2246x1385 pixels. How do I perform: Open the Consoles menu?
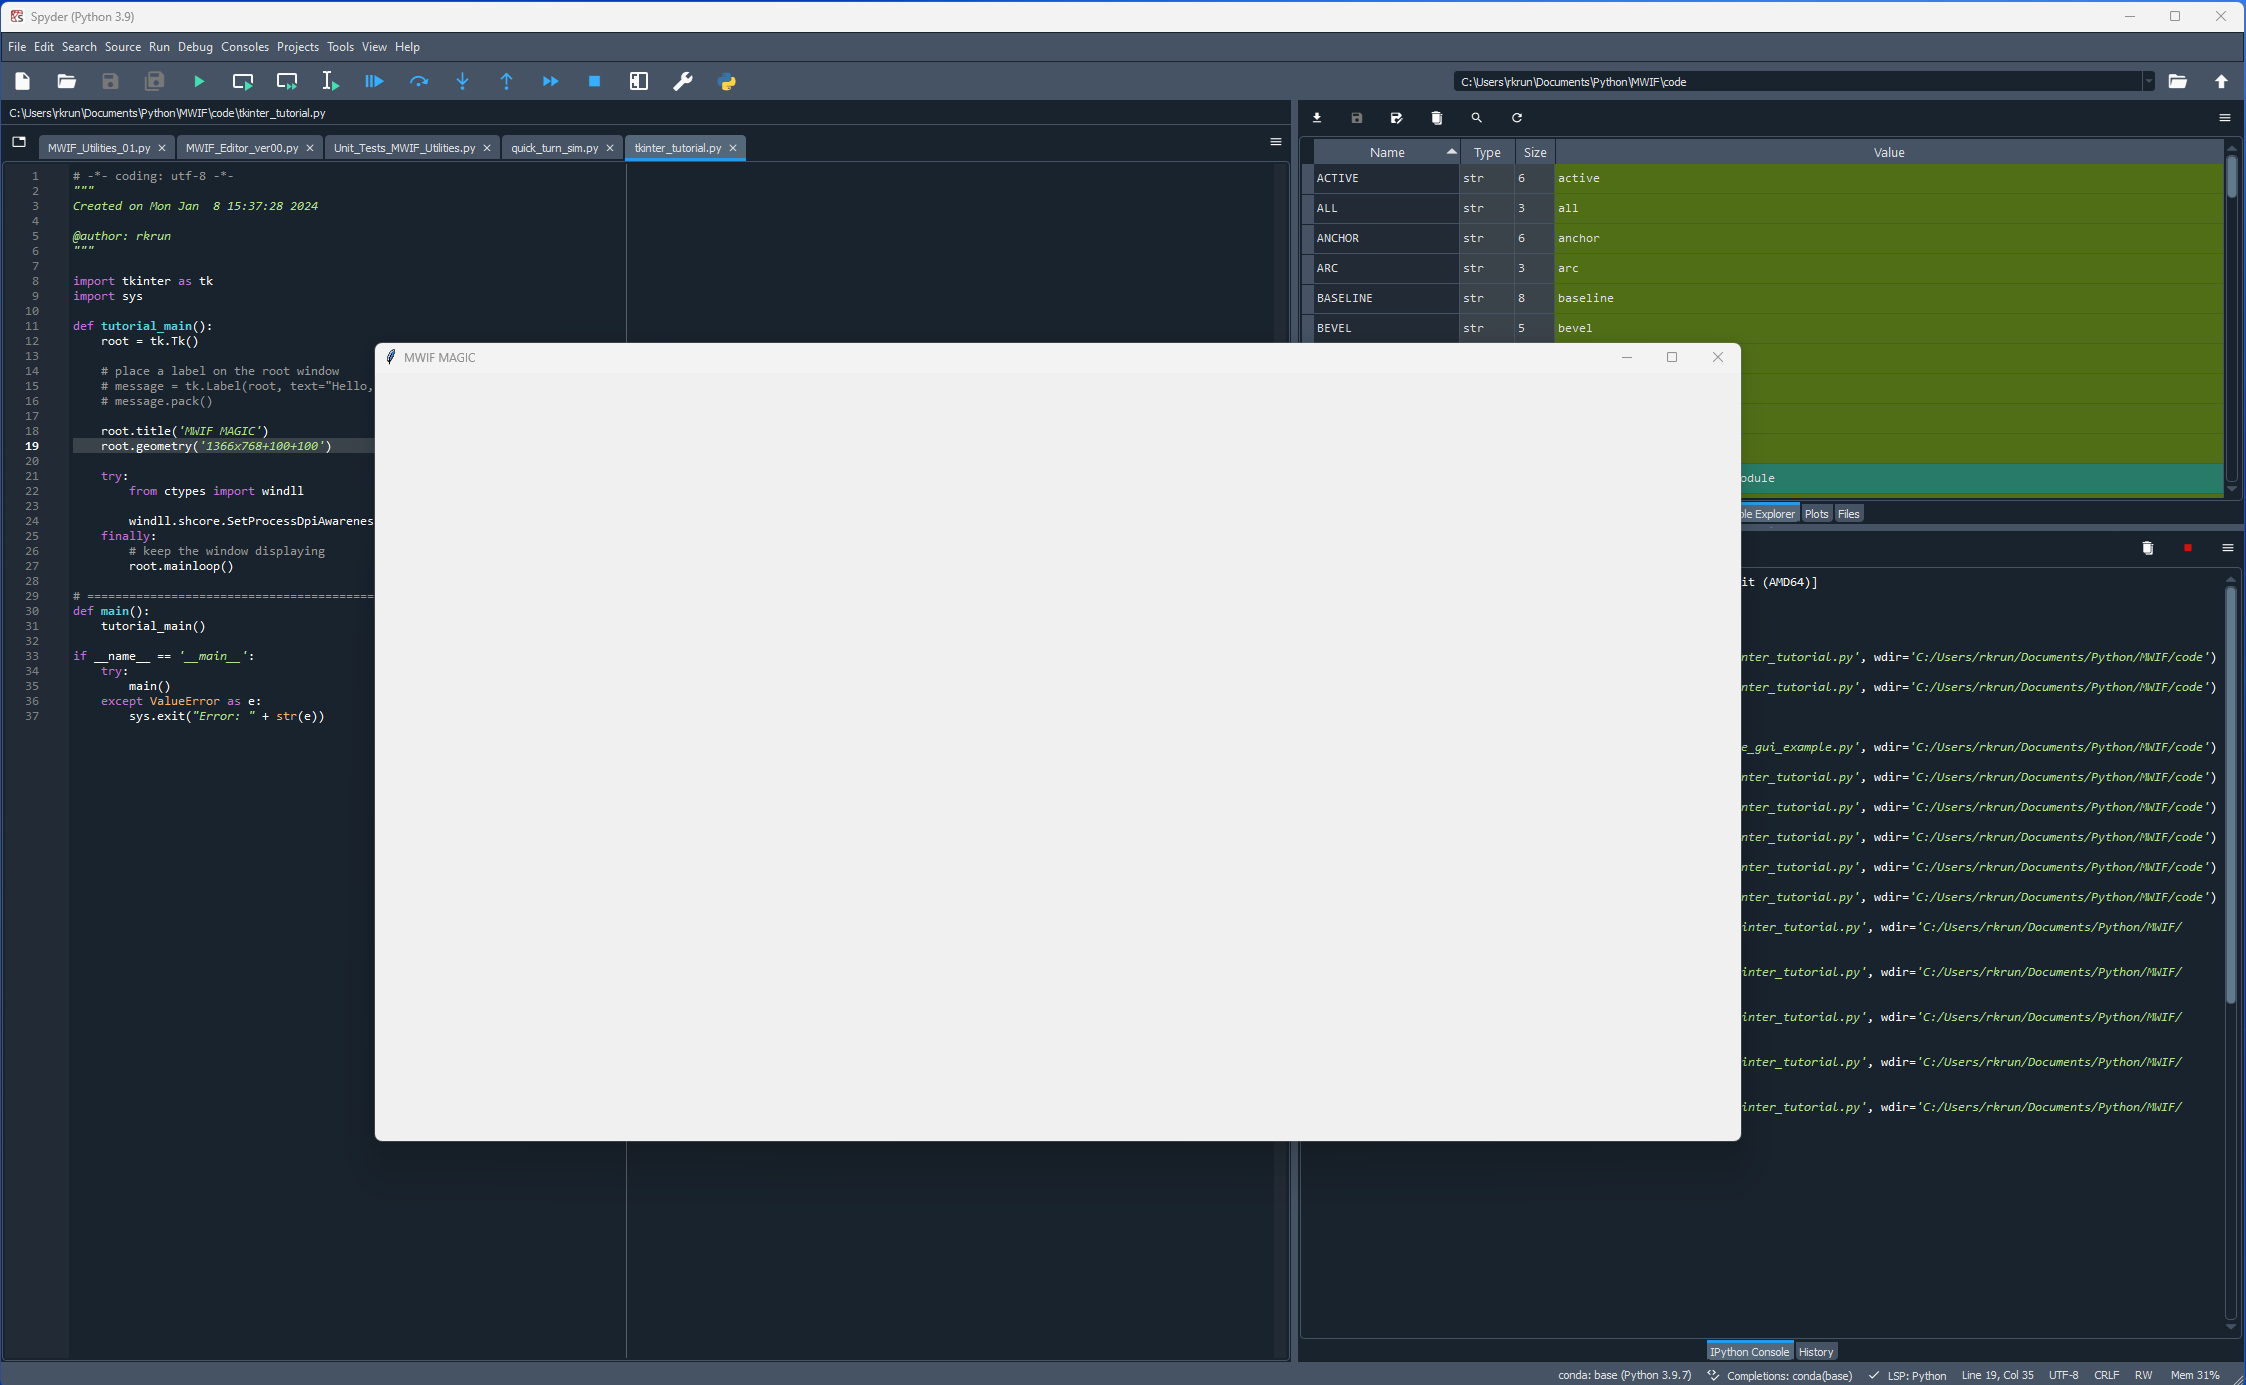(245, 47)
